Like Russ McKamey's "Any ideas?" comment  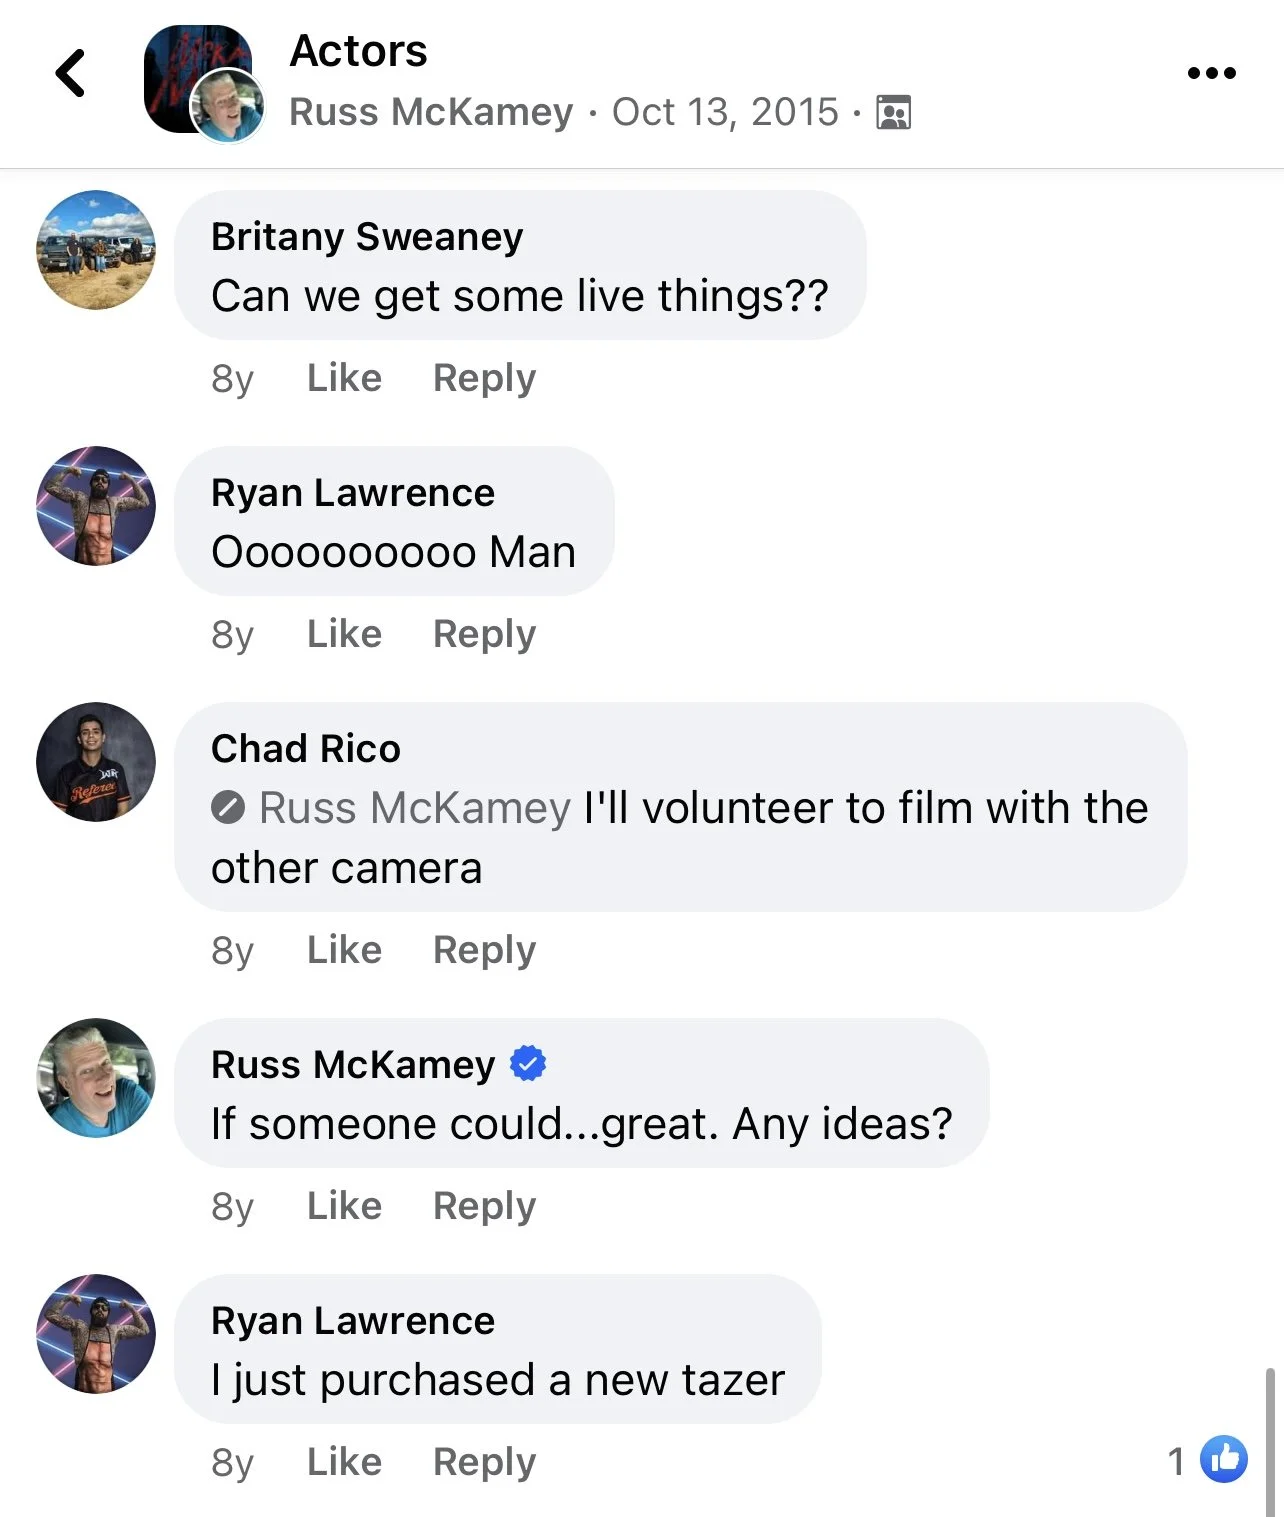point(344,1206)
